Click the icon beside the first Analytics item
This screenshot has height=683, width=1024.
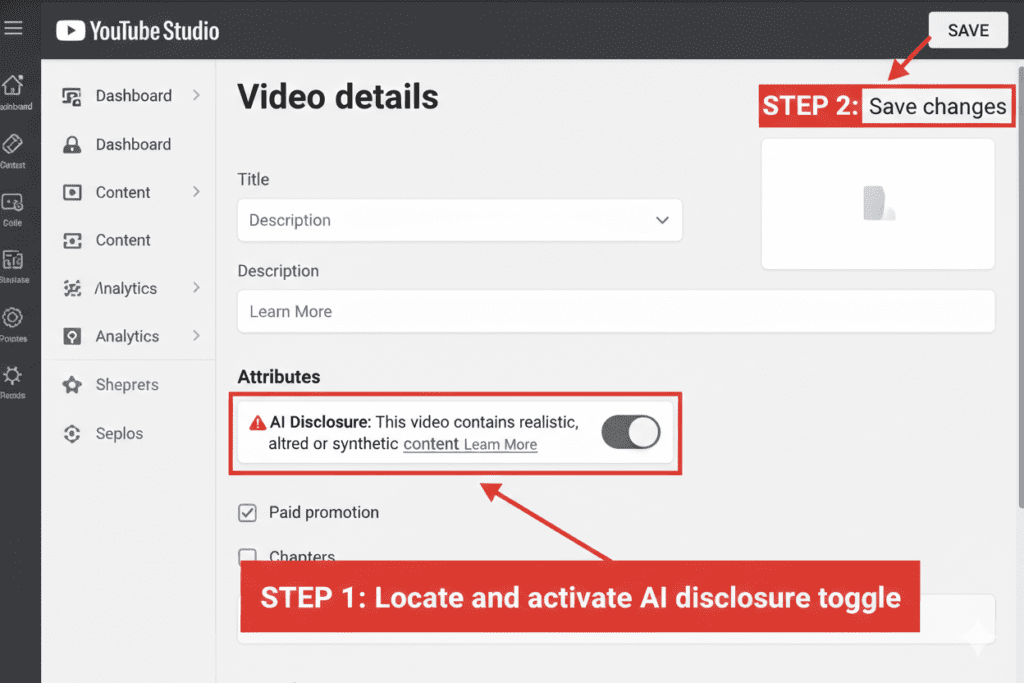72,288
